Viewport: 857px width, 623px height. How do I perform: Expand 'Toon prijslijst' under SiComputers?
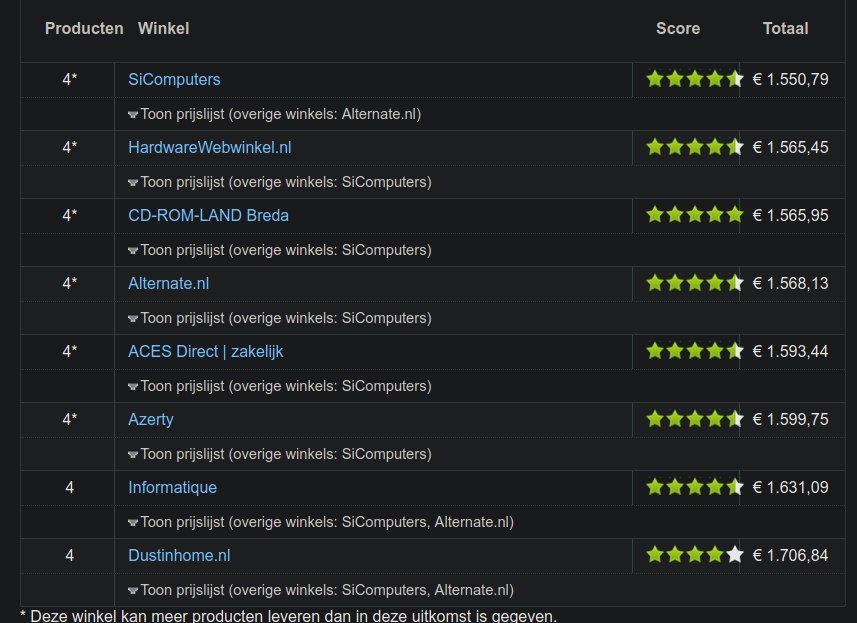point(274,114)
